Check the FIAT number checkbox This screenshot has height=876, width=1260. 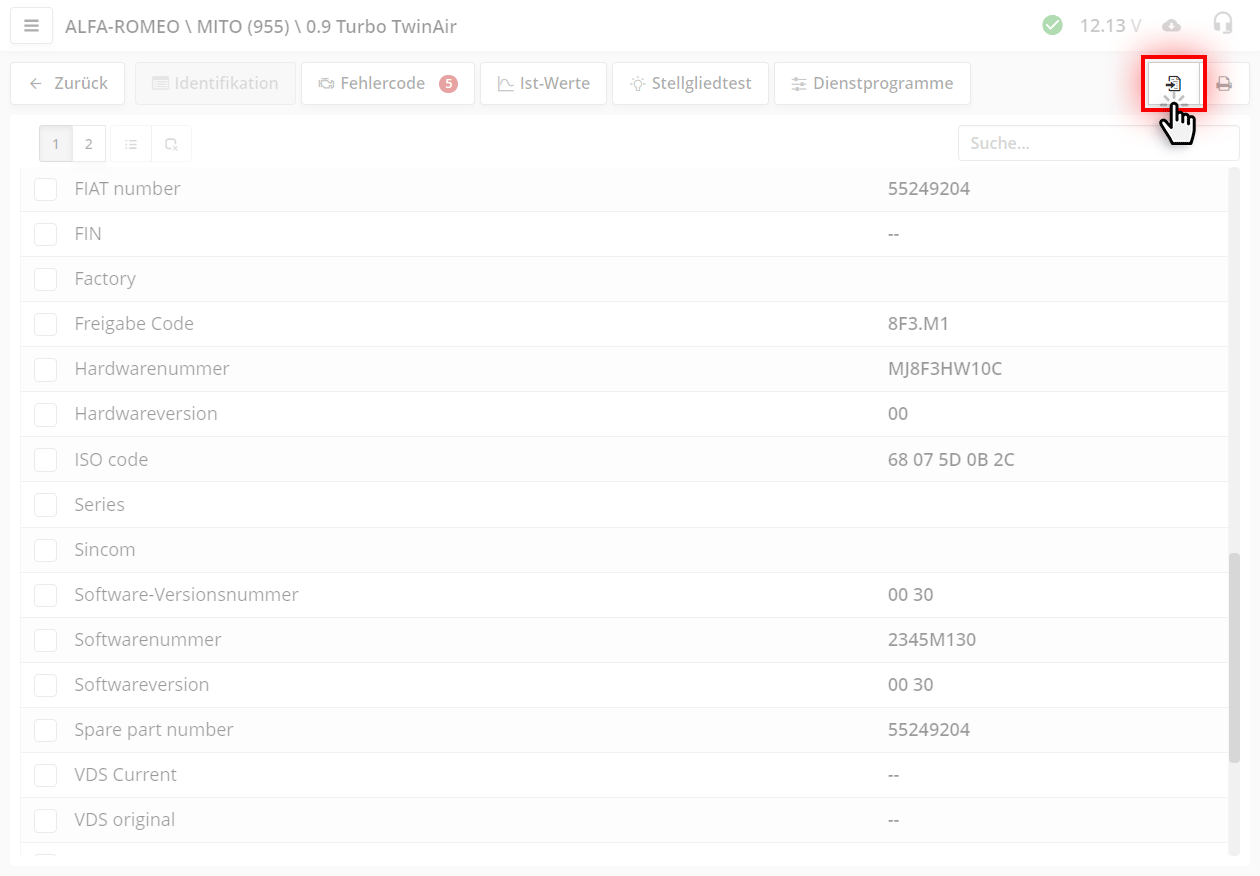pyautogui.click(x=46, y=189)
